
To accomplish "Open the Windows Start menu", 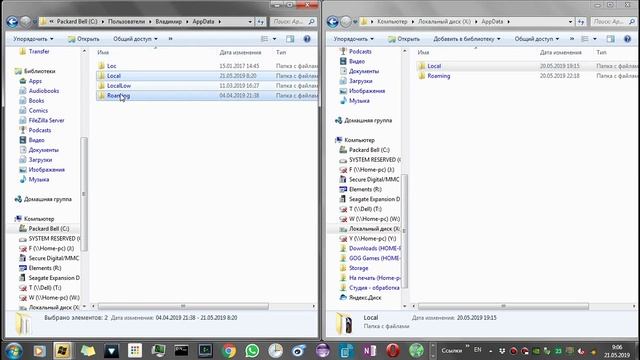I will [x=13, y=351].
